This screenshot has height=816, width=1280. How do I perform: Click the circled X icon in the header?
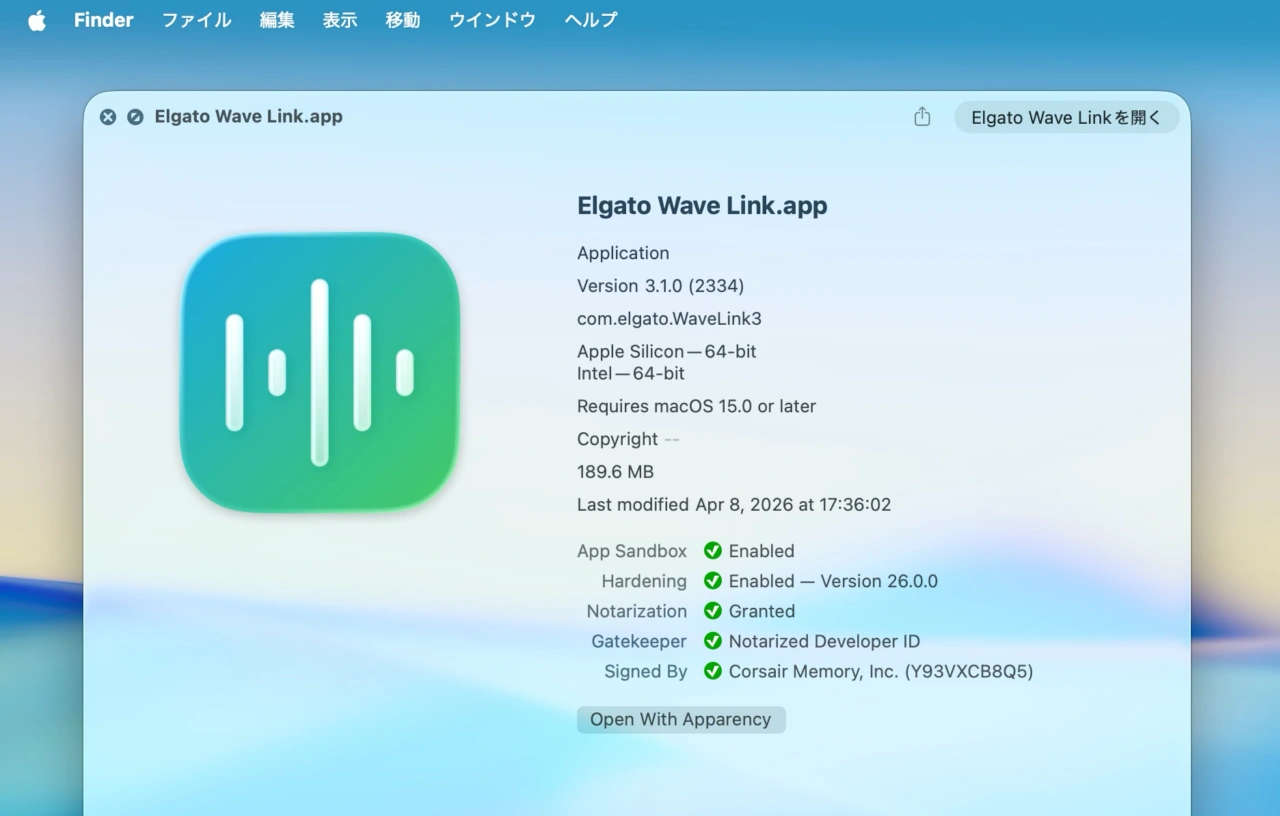108,117
